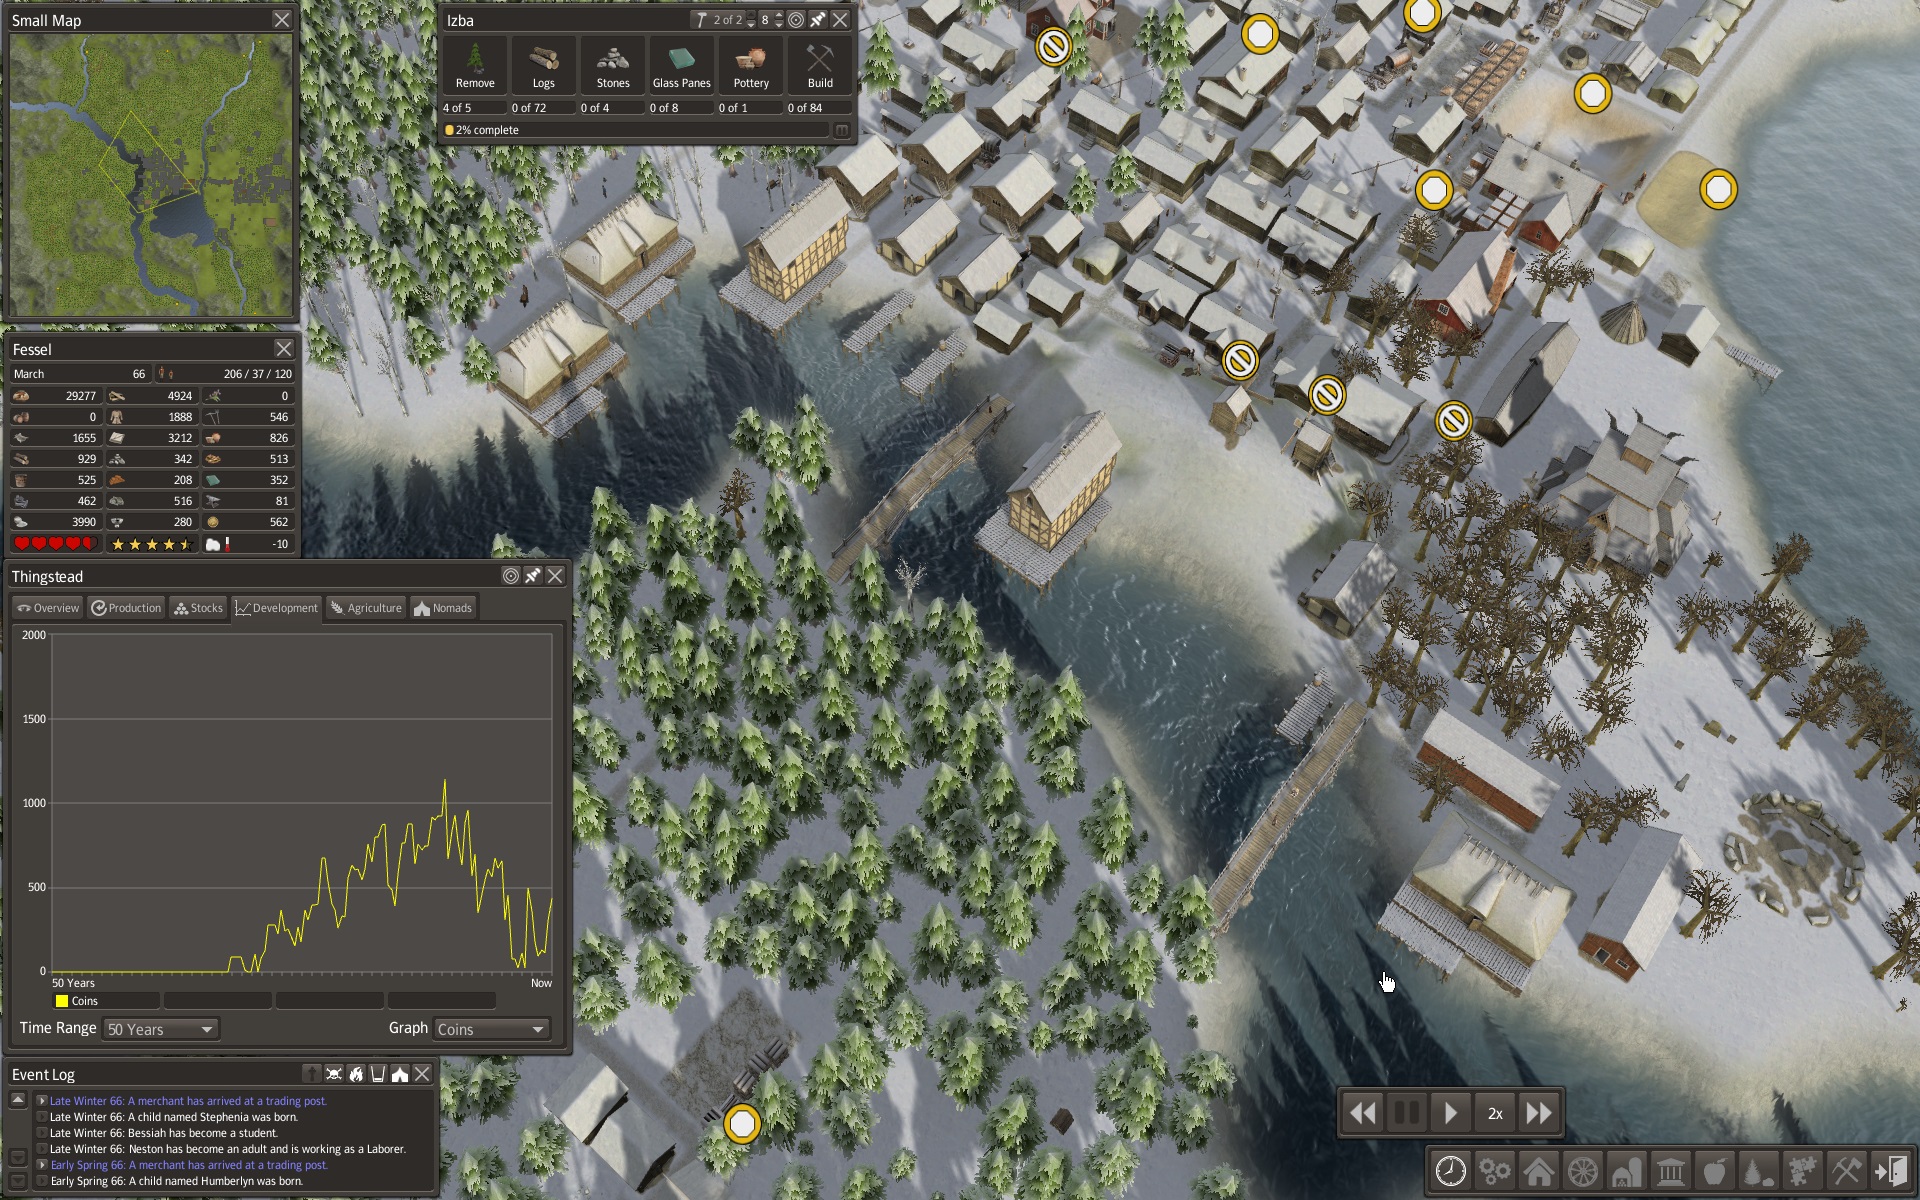Click the Stones resource icon
1920x1200 pixels.
click(613, 65)
